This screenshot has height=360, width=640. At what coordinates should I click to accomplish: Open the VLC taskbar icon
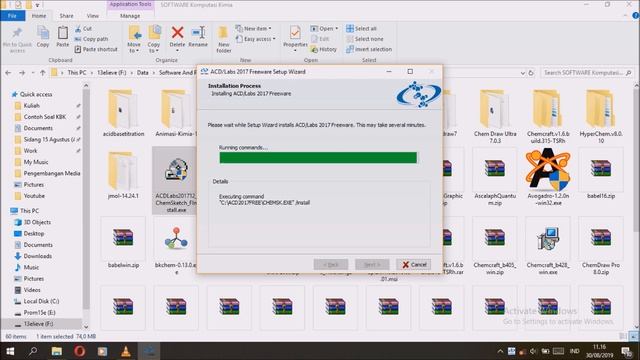tap(125, 351)
